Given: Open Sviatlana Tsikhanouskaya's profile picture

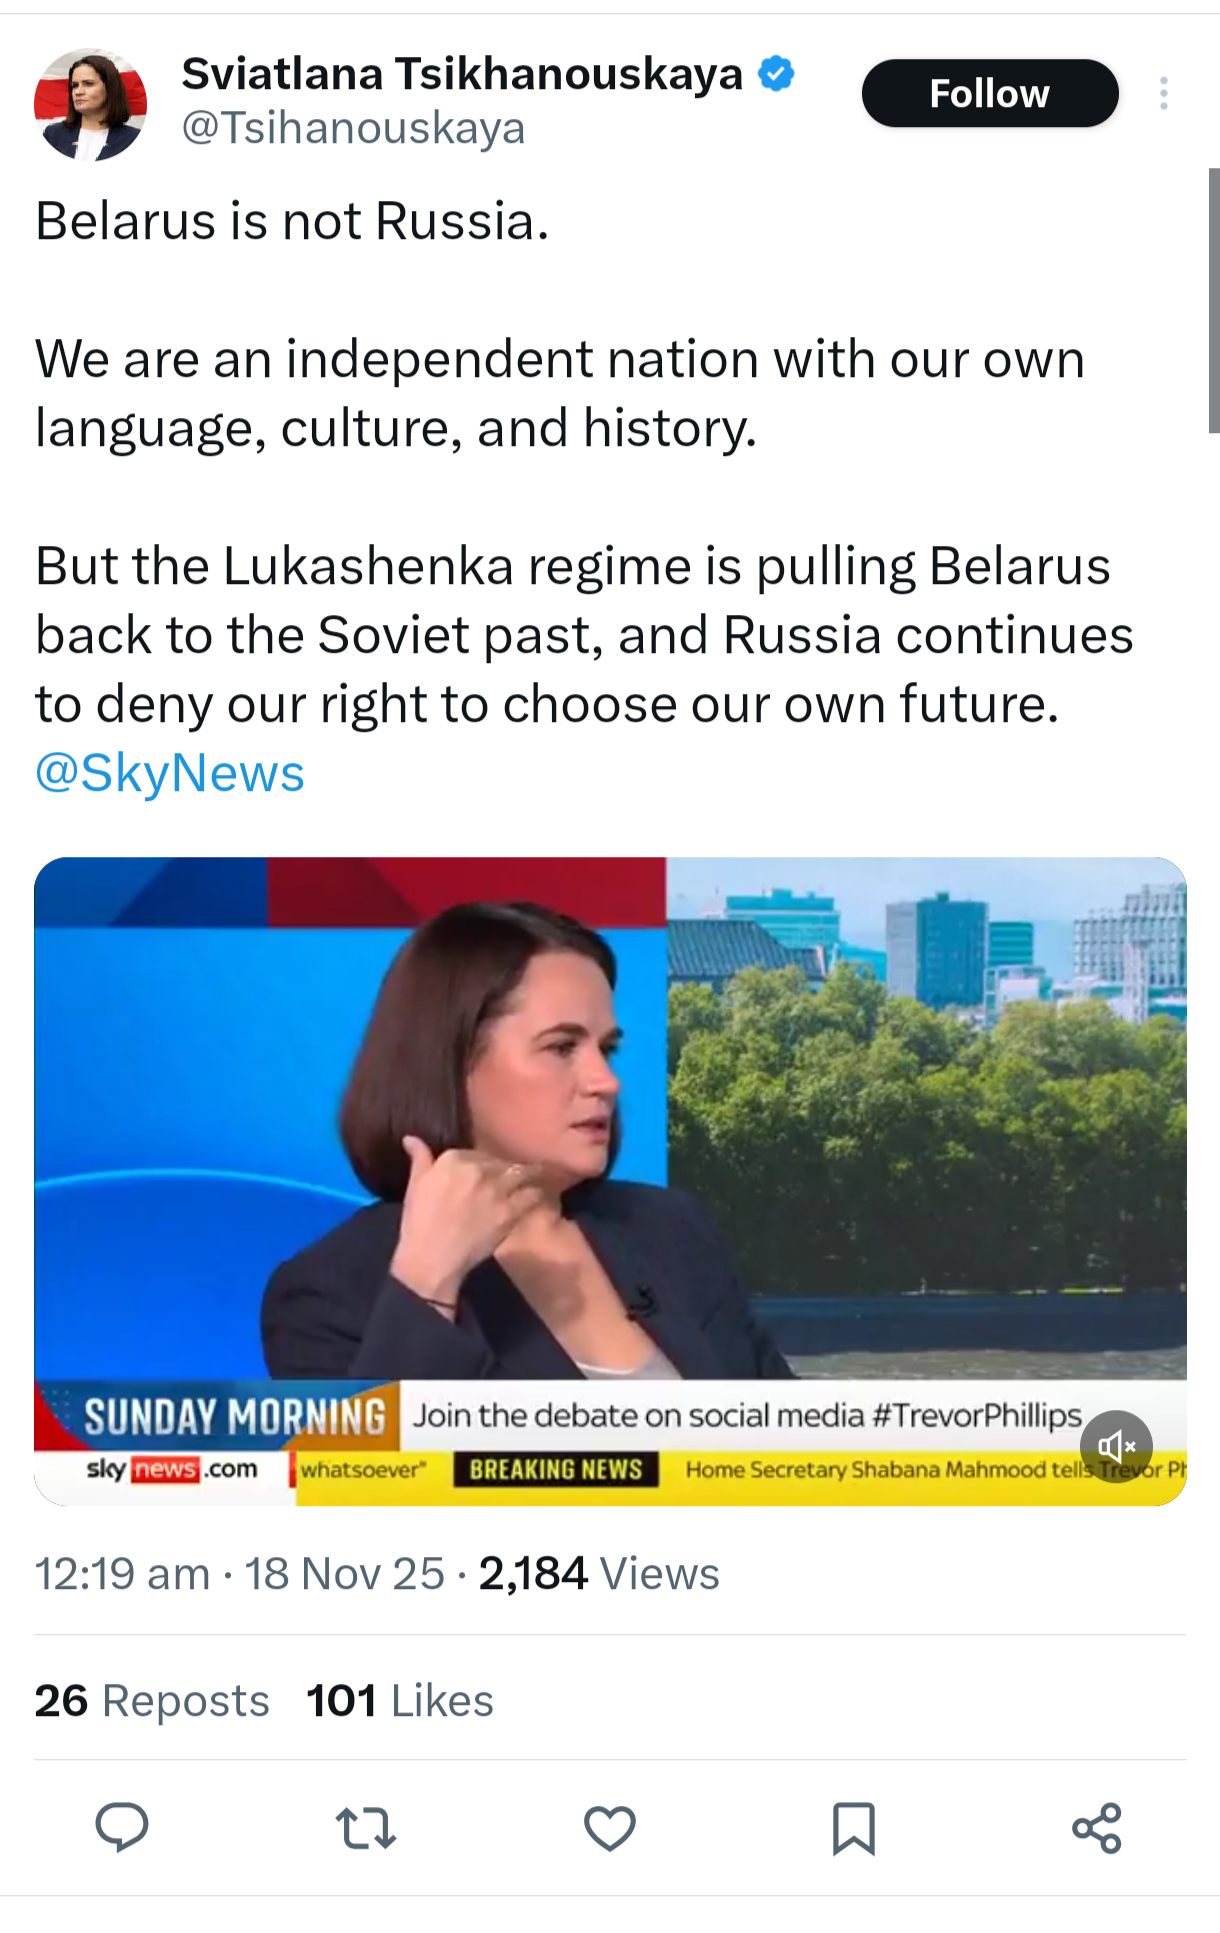Looking at the screenshot, I should pyautogui.click(x=91, y=104).
